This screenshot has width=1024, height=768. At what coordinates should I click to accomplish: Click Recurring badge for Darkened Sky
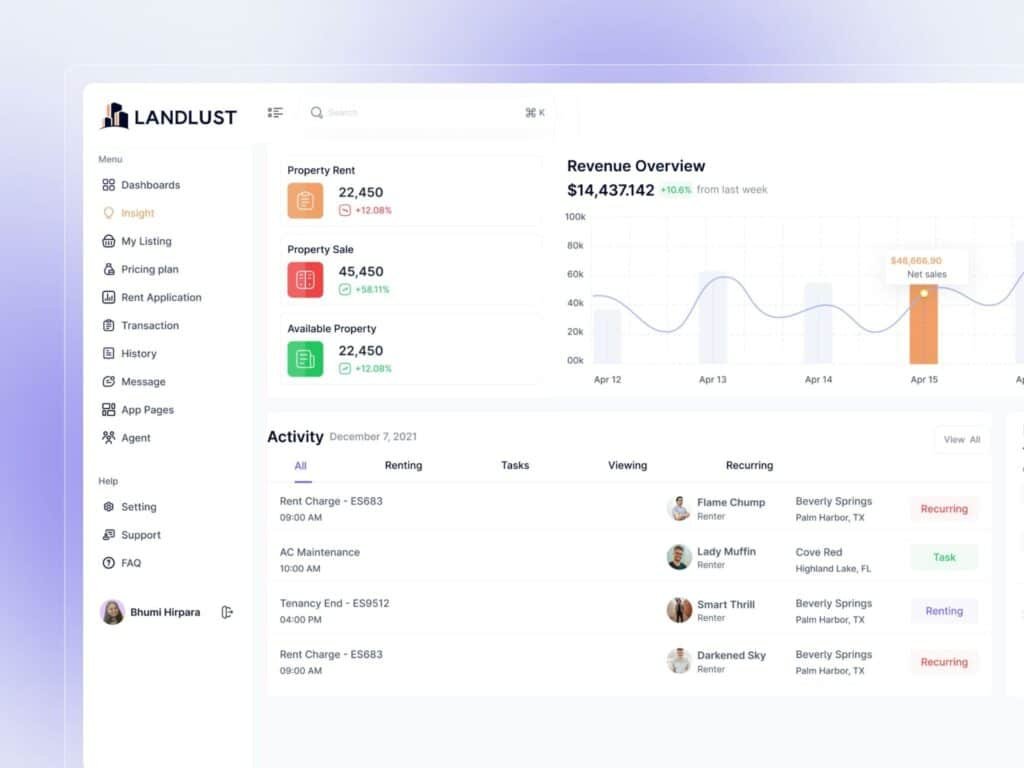pyautogui.click(x=944, y=662)
